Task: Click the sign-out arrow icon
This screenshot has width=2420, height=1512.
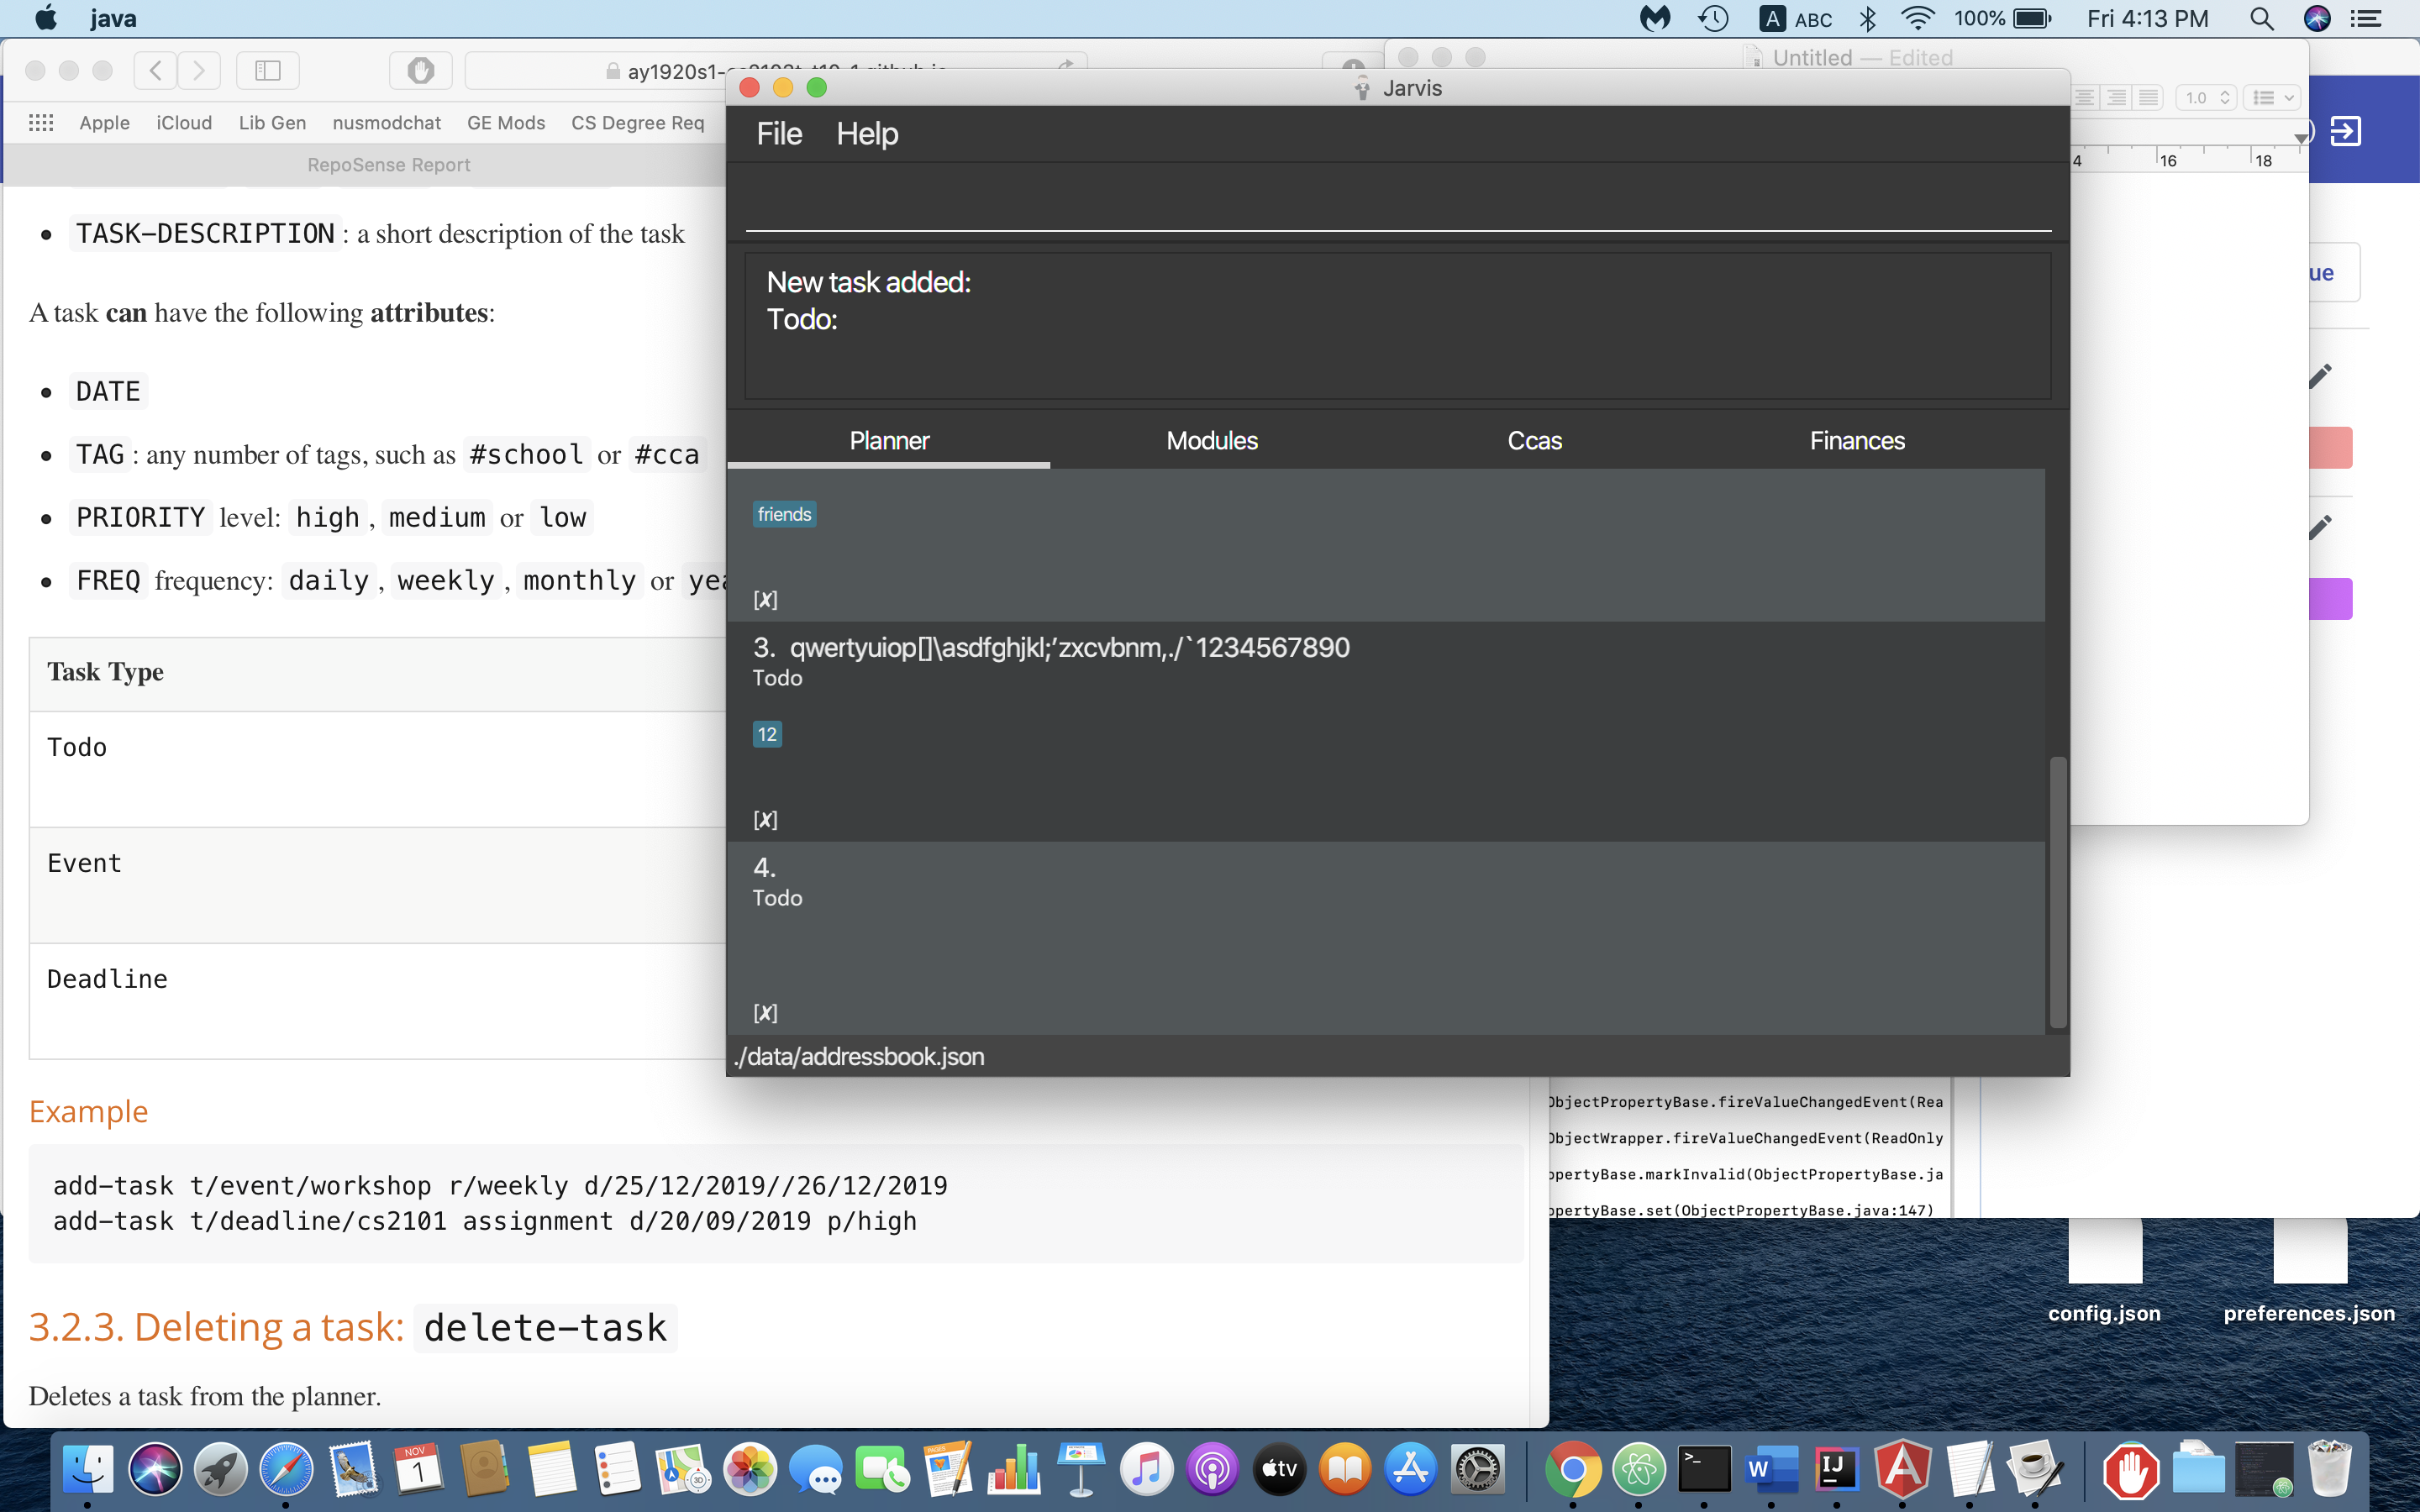Action: pyautogui.click(x=2345, y=131)
